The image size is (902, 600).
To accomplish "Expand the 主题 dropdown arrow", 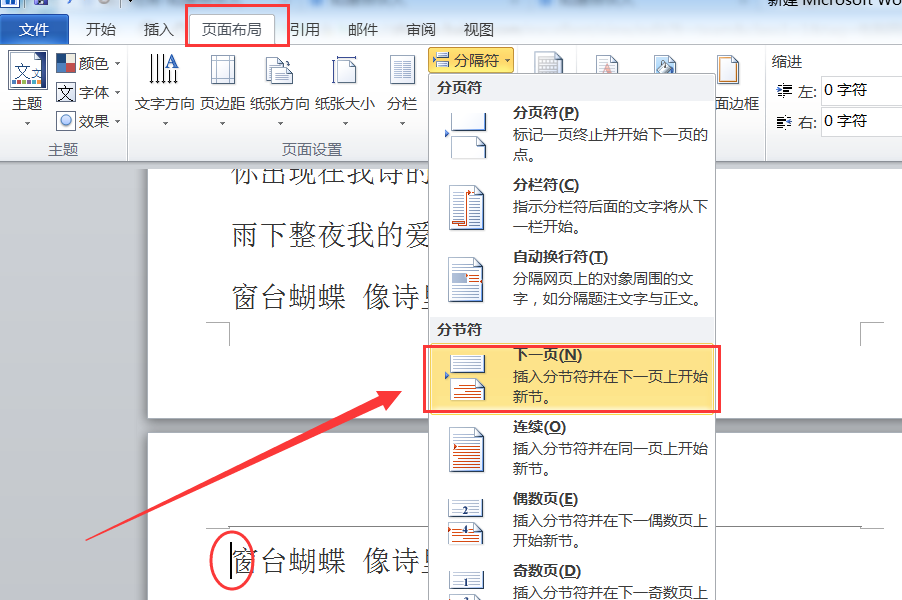I will [x=27, y=123].
